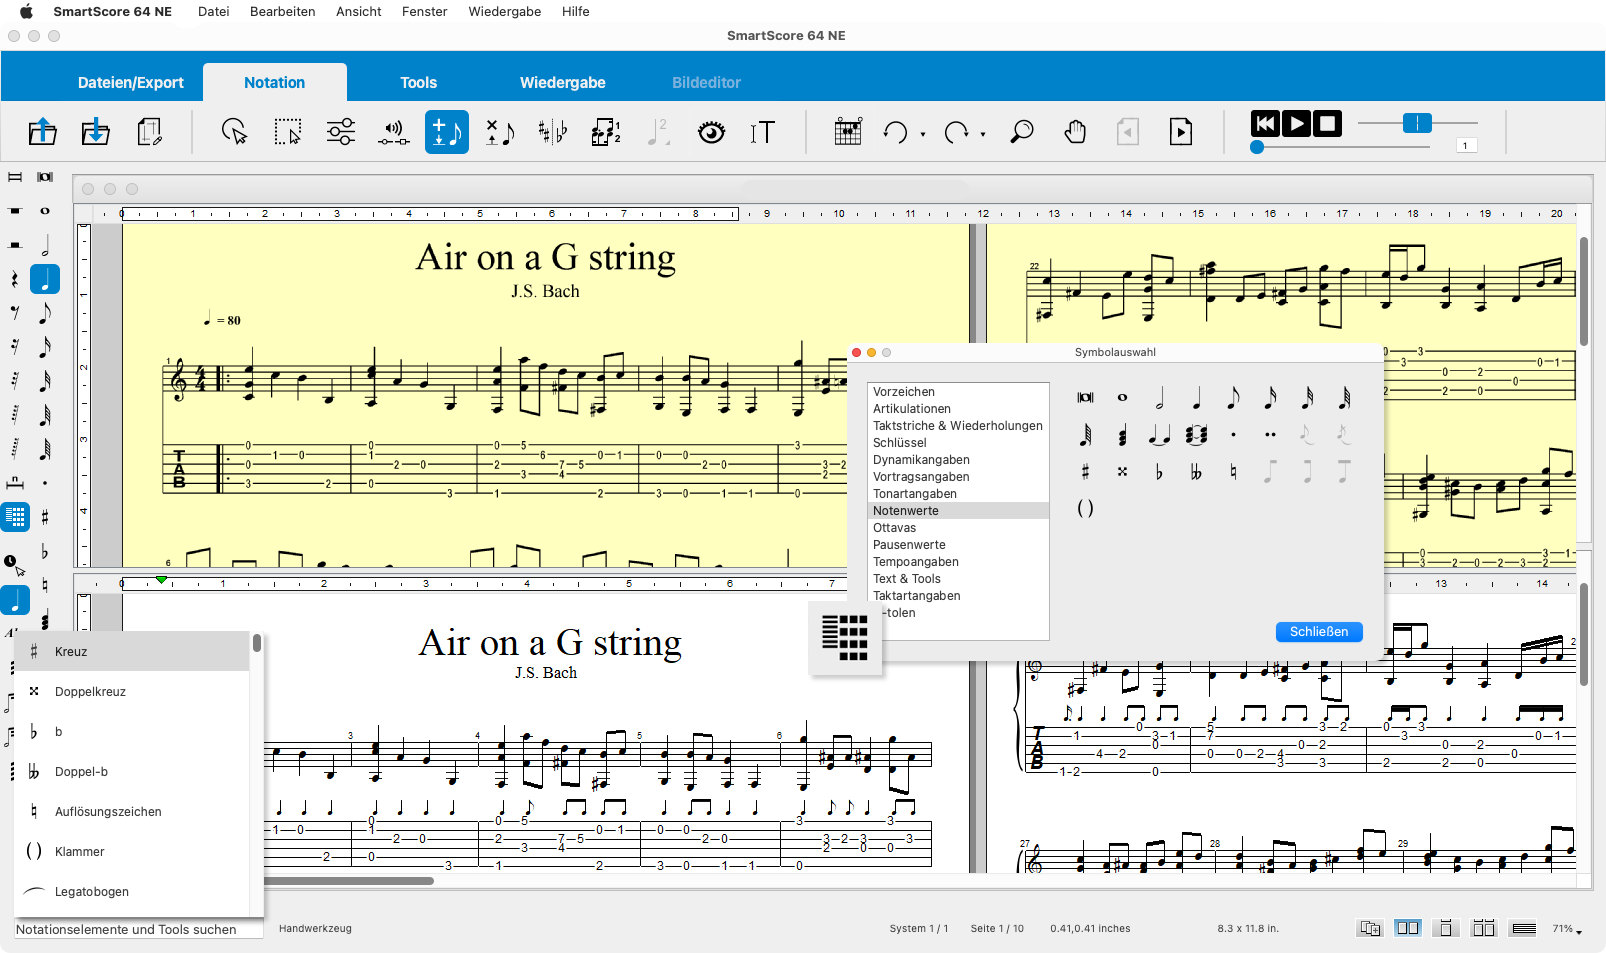Click the text insertion tool icon
The image size is (1606, 953).
(762, 132)
